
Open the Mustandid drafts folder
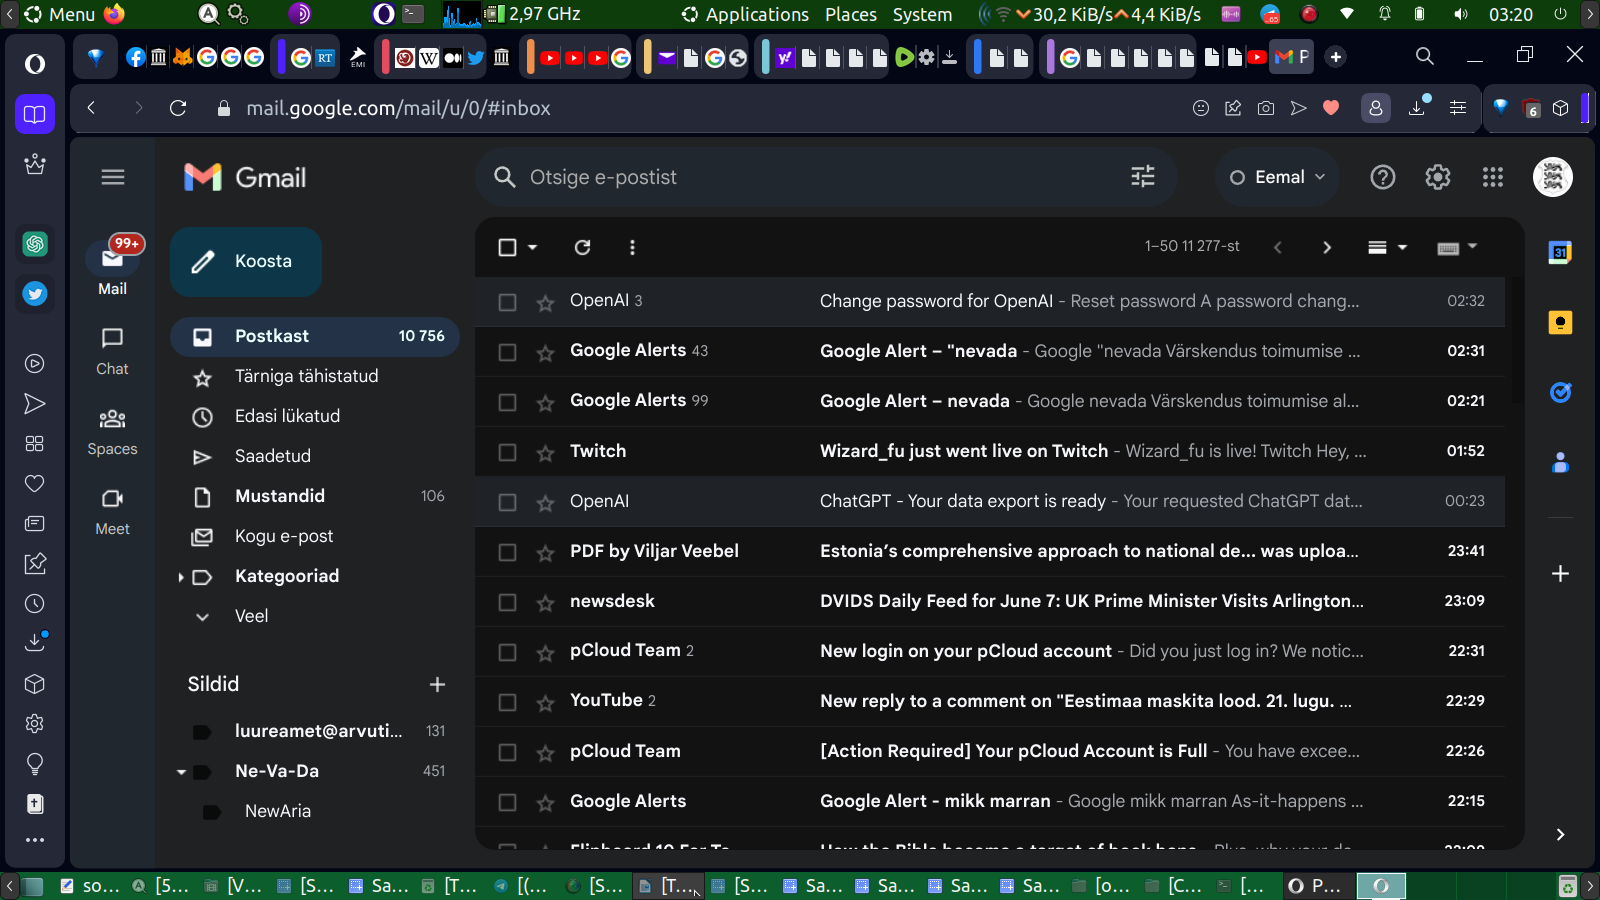click(280, 496)
